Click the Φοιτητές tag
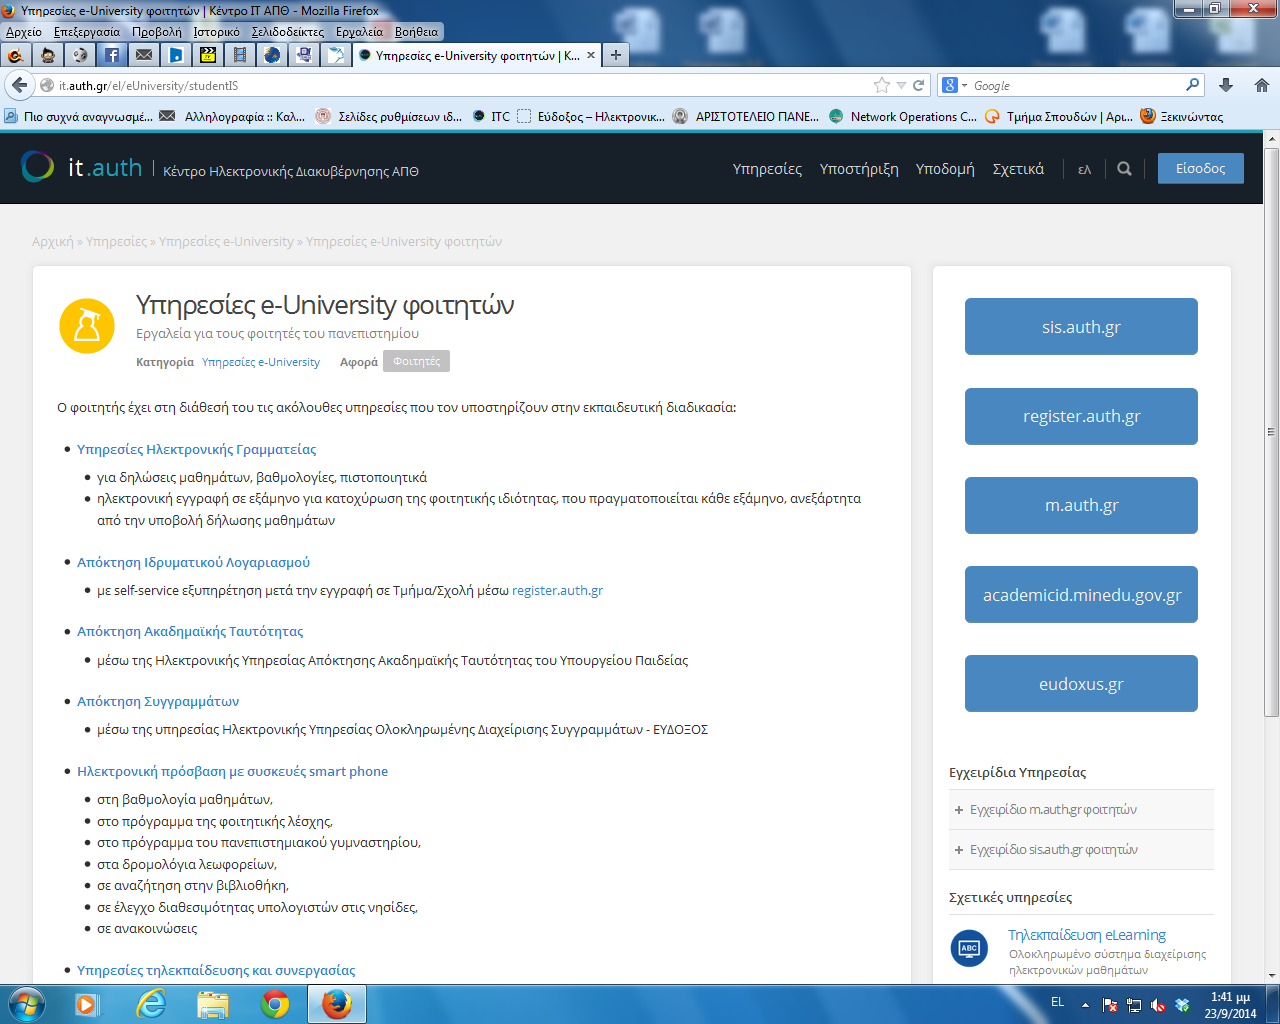 click(416, 361)
